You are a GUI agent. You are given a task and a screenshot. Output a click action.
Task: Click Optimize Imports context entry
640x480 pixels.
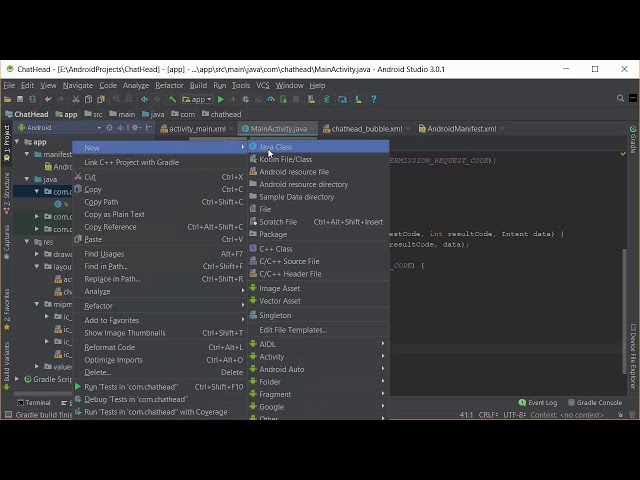click(x=160, y=360)
